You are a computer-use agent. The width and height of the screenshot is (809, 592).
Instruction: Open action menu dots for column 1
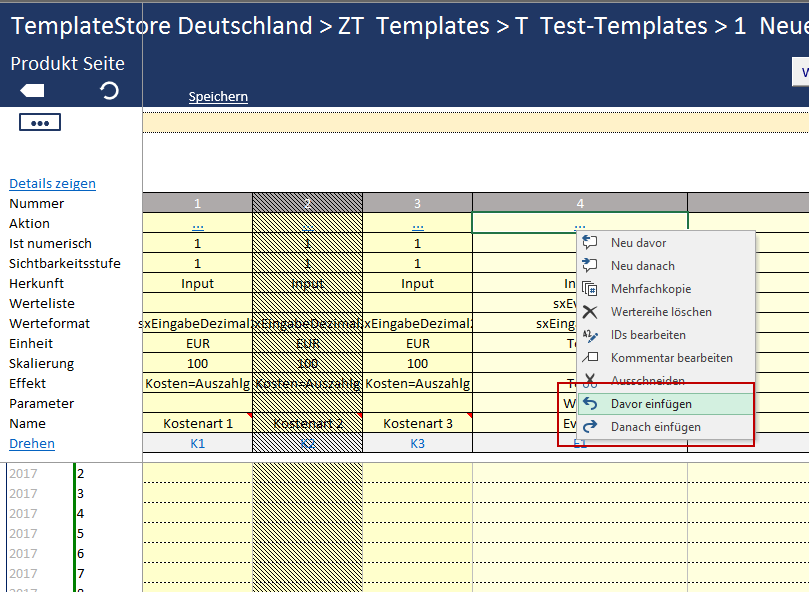point(197,224)
